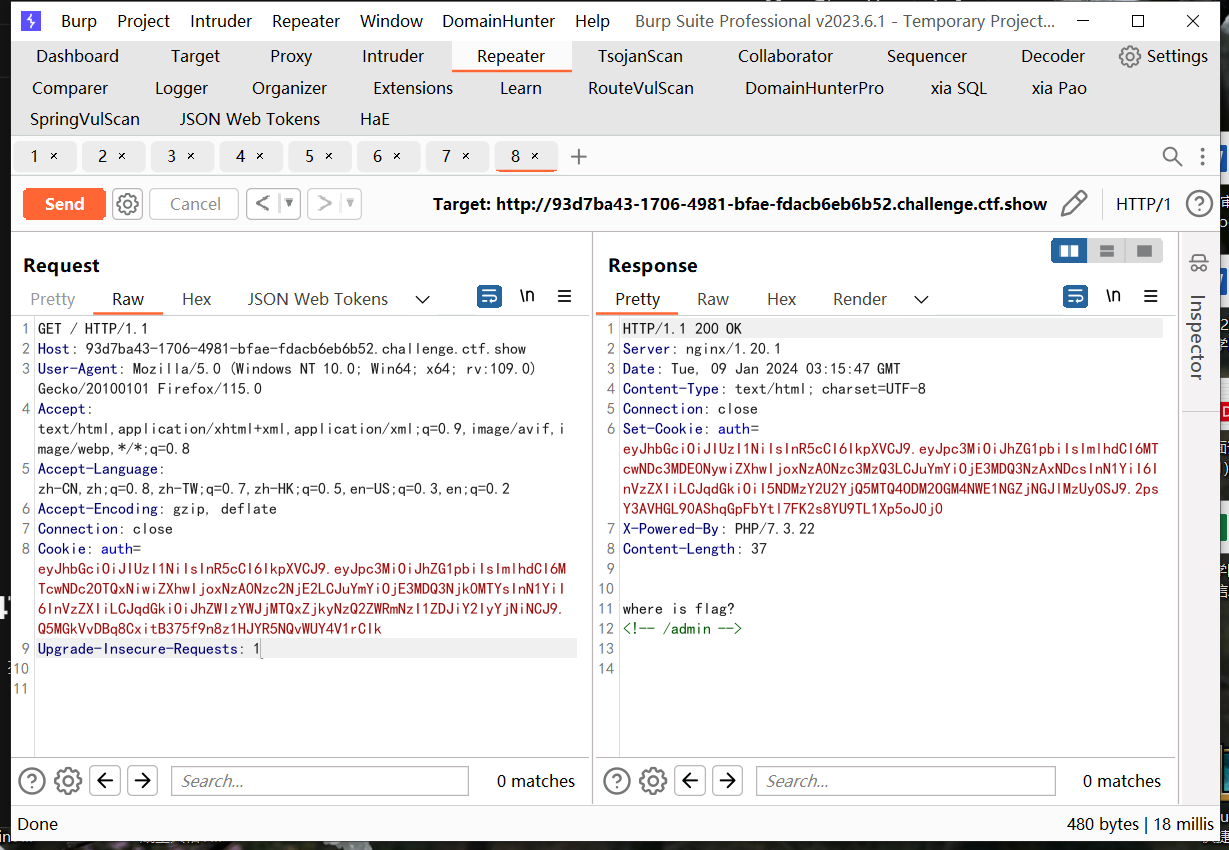1229x850 pixels.
Task: Toggle request word wrap icon
Action: 489,296
